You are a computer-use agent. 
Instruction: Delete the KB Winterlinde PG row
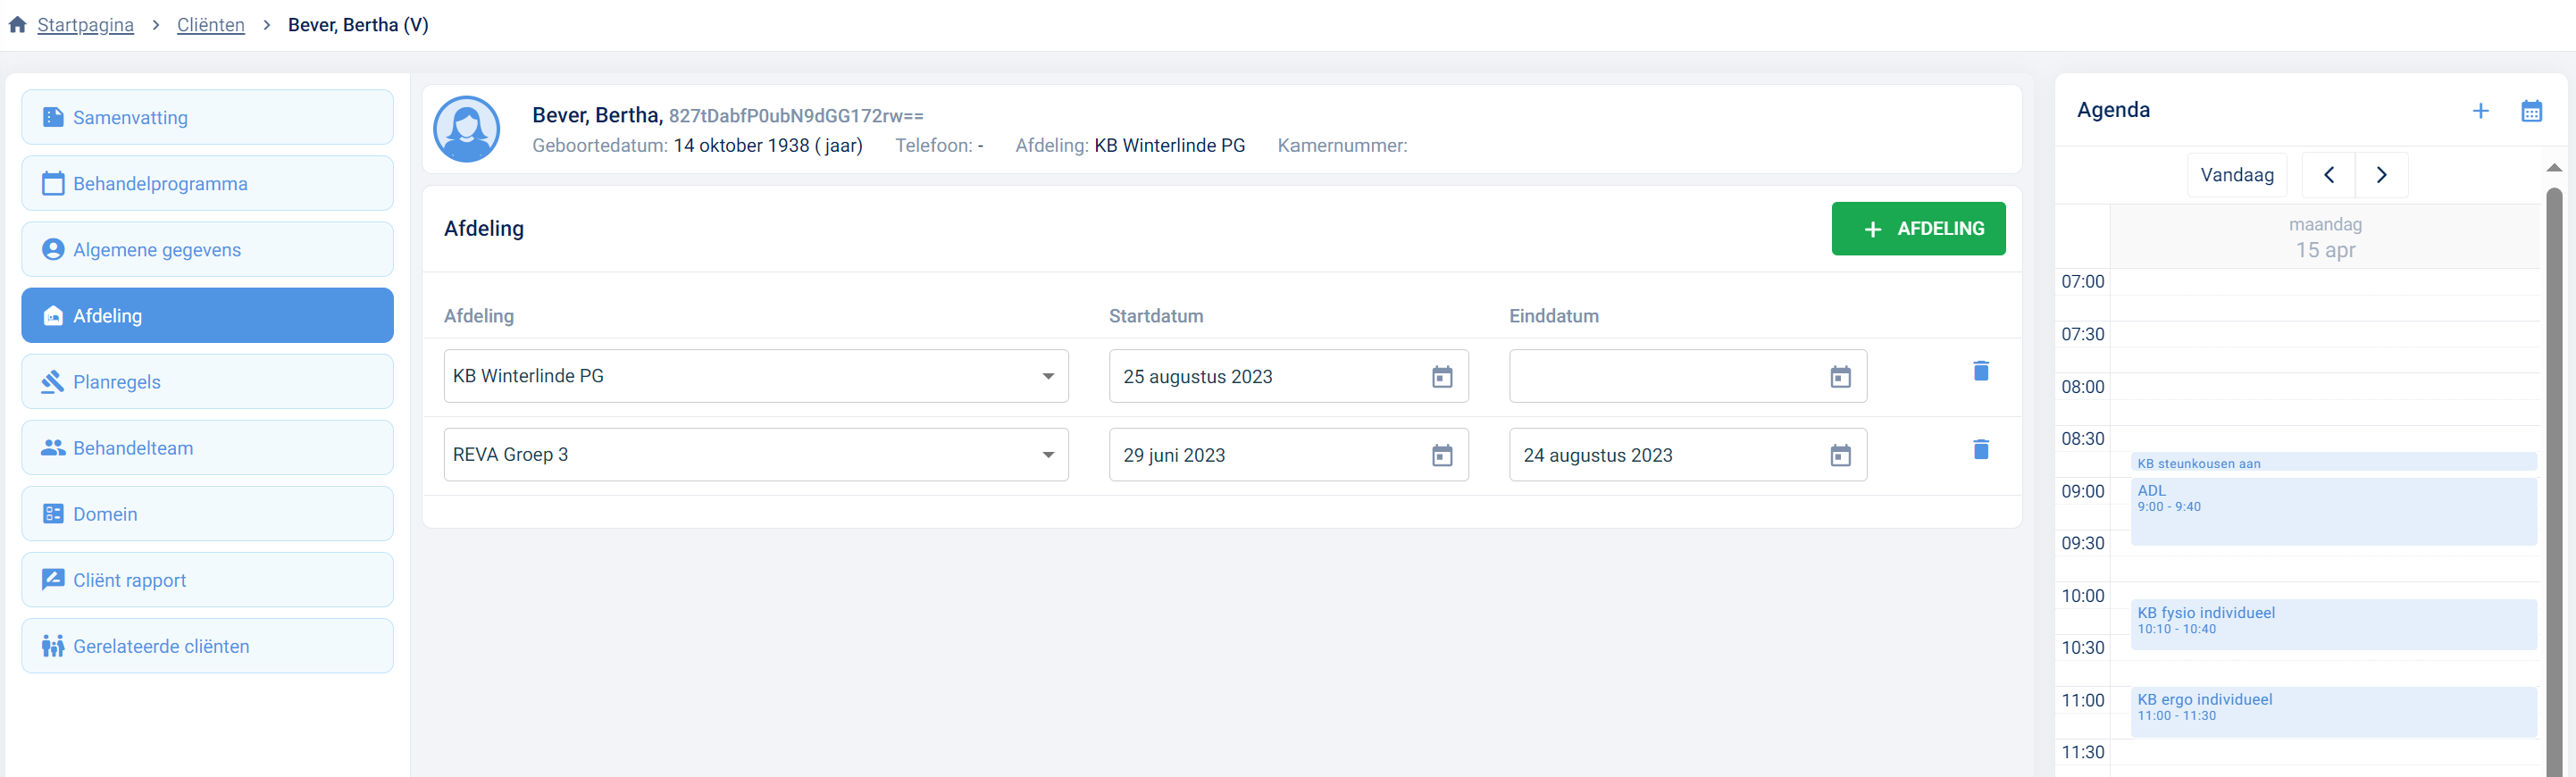tap(1980, 371)
